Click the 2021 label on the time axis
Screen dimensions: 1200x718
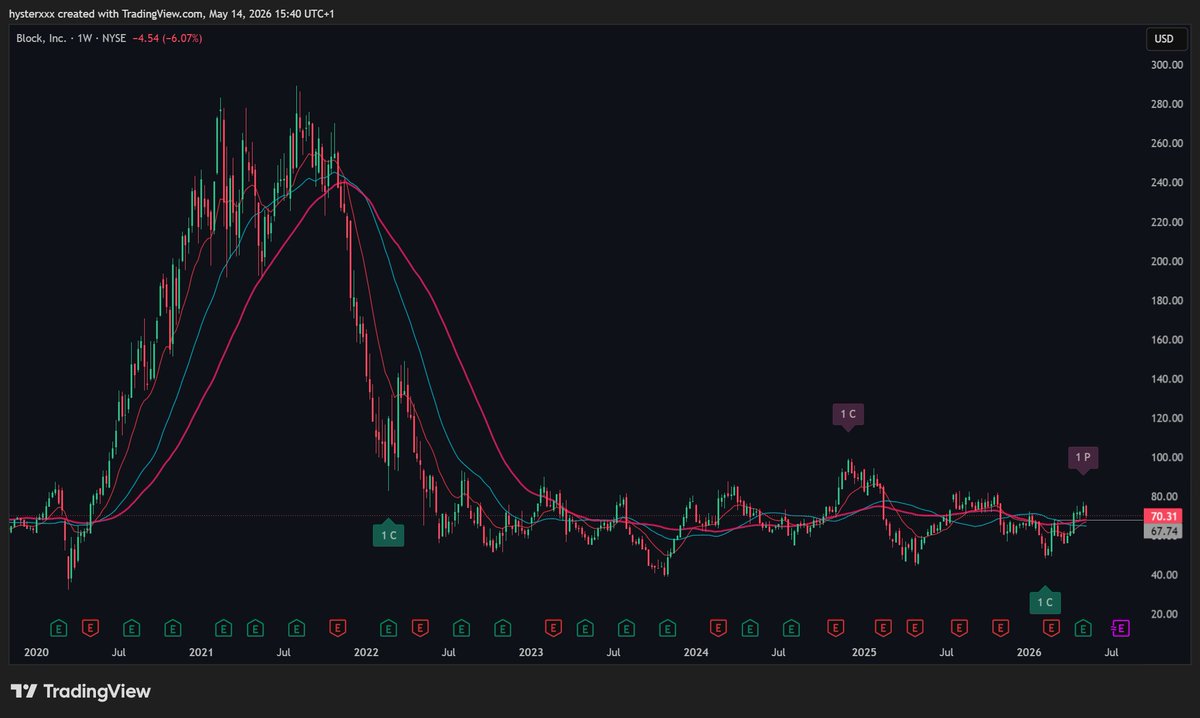[x=201, y=652]
